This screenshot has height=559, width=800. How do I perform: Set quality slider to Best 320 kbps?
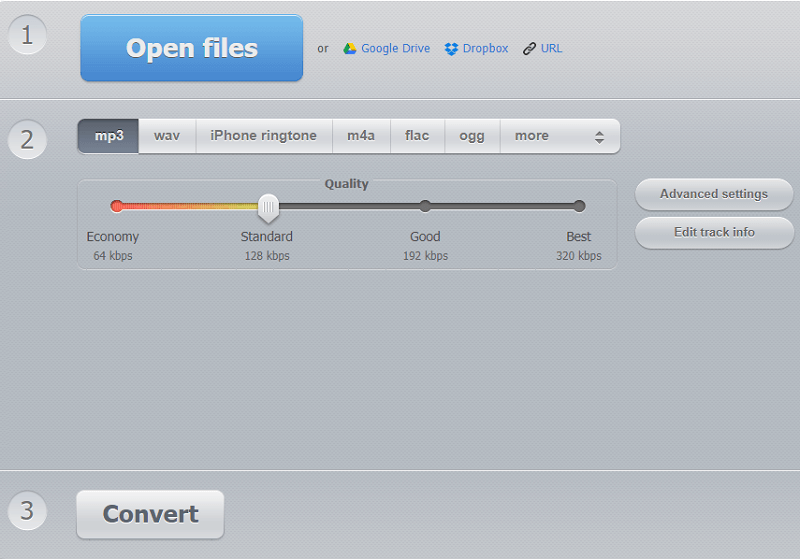coord(579,206)
